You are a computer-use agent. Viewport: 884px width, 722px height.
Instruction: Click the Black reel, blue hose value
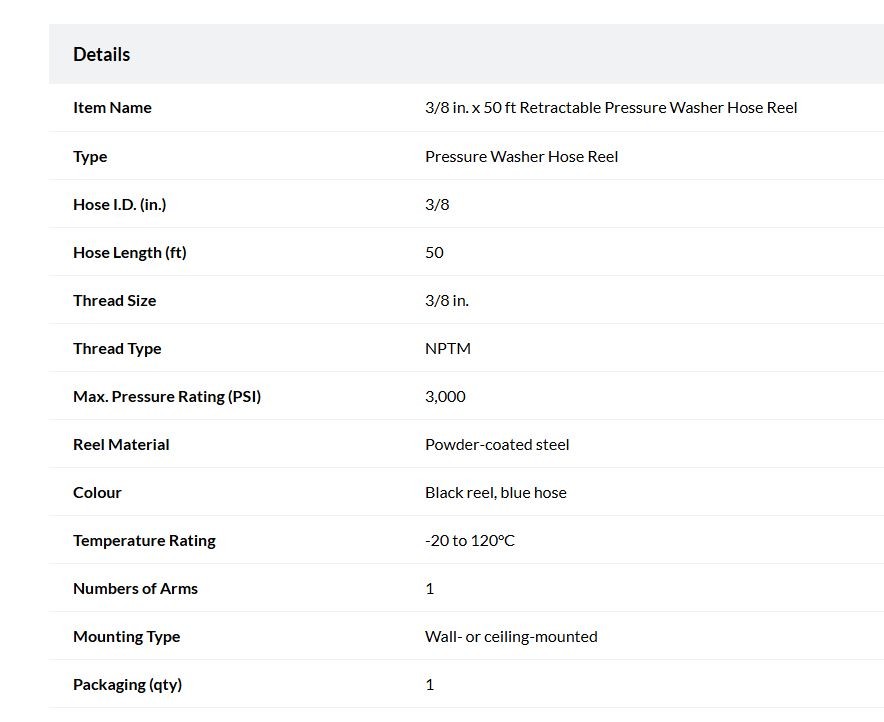point(496,493)
